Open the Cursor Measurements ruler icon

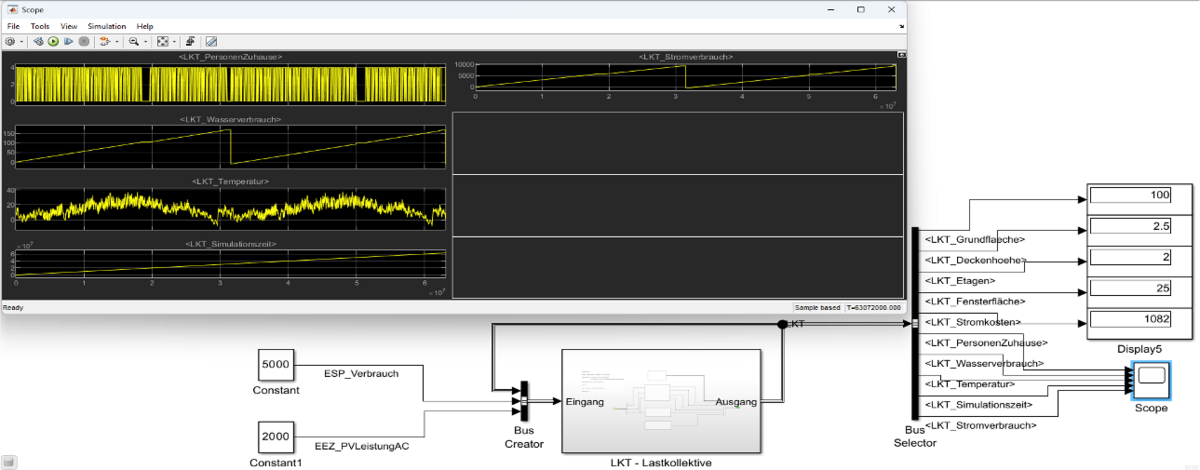[211, 42]
